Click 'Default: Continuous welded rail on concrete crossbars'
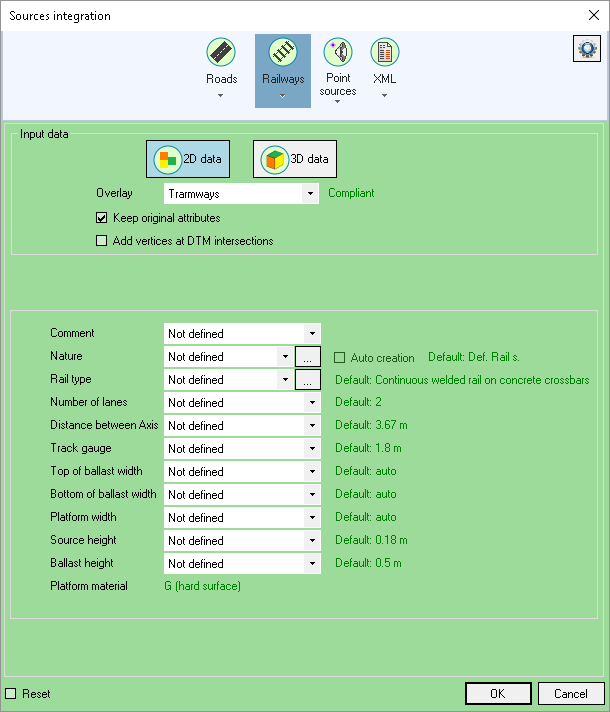This screenshot has height=712, width=610. pos(462,380)
